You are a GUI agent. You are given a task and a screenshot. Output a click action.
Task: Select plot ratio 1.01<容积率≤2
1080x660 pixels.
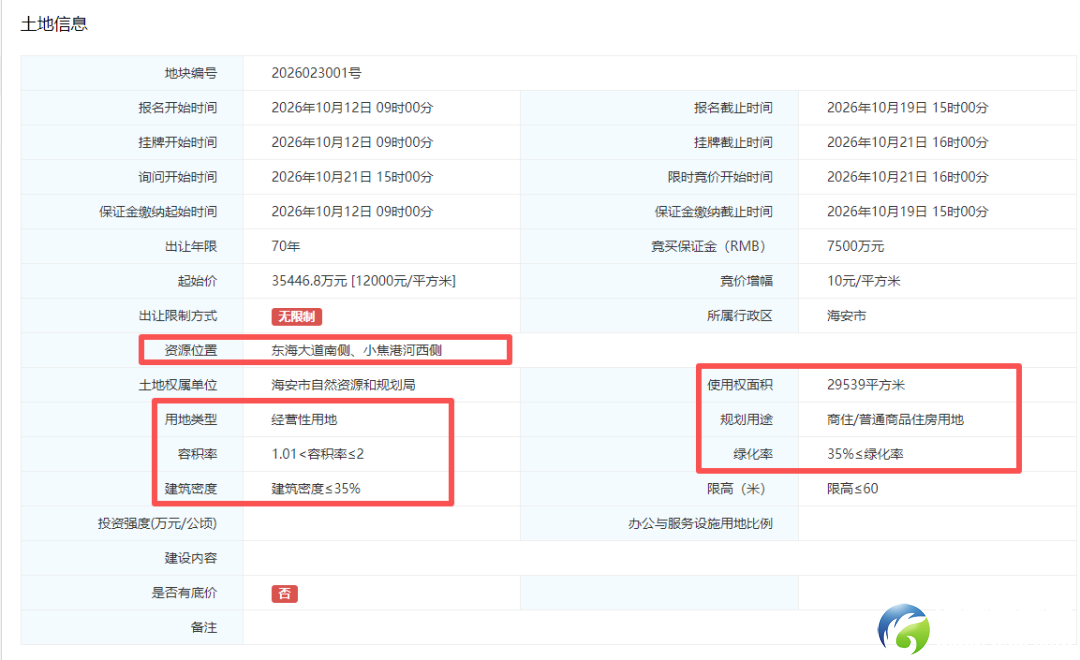click(318, 454)
